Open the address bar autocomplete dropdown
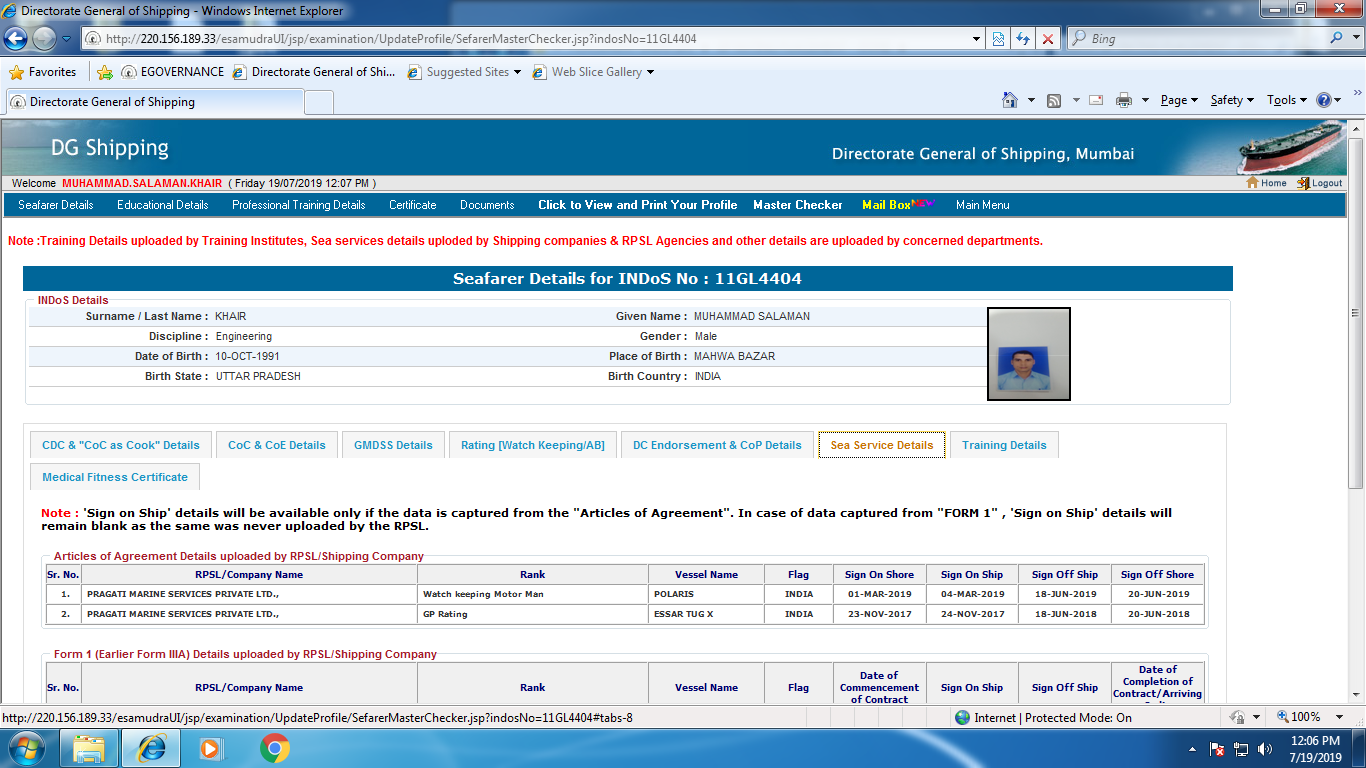Image resolution: width=1366 pixels, height=768 pixels. pyautogui.click(x=977, y=39)
